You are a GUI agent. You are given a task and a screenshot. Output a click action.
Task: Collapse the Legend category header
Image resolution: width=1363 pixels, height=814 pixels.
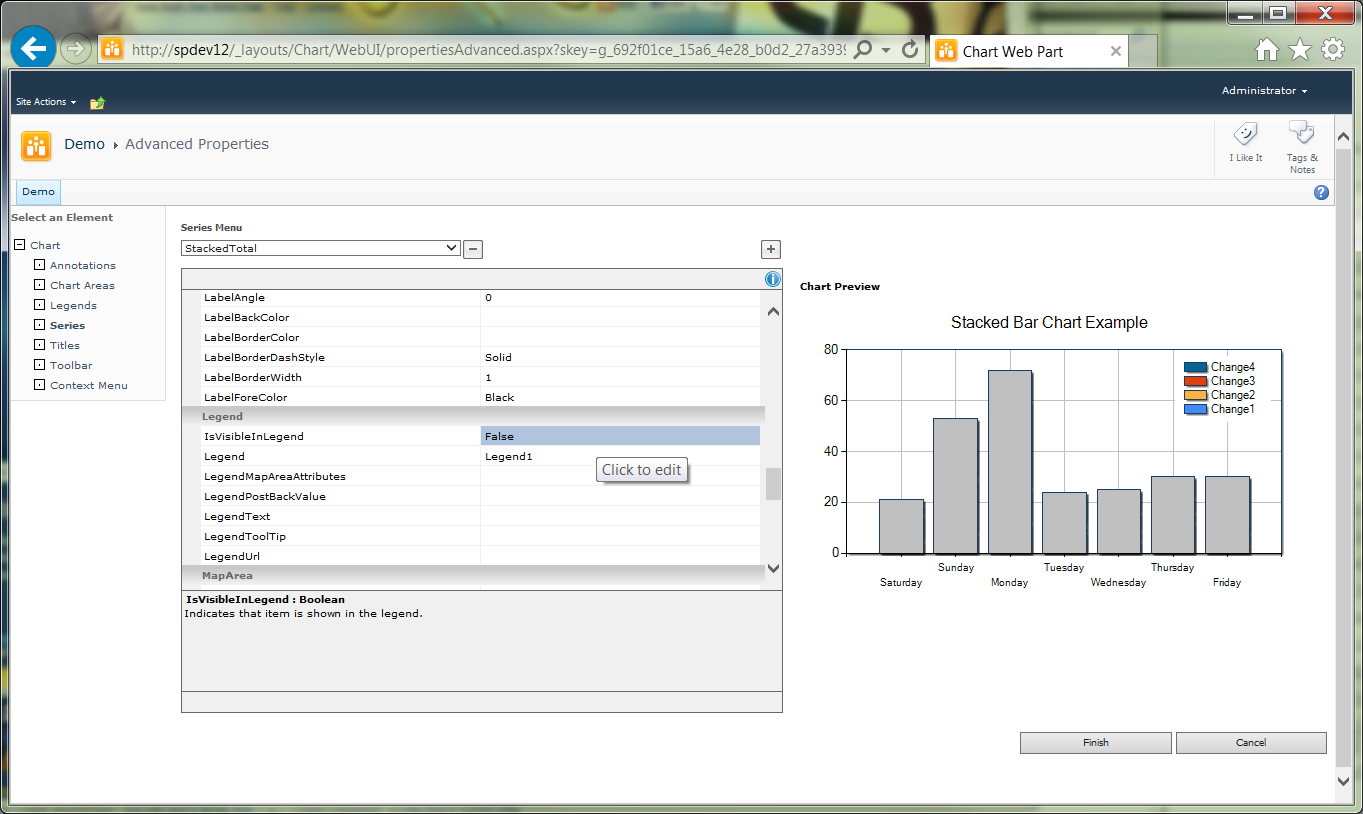coord(473,416)
